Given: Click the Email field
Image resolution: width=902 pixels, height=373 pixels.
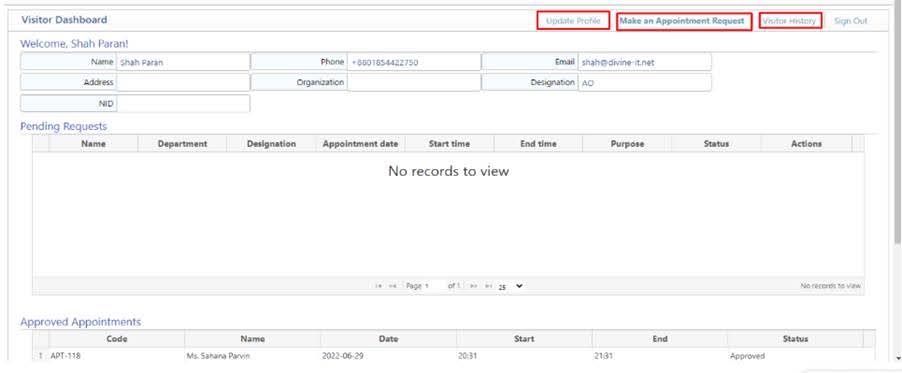Looking at the screenshot, I should pos(644,62).
